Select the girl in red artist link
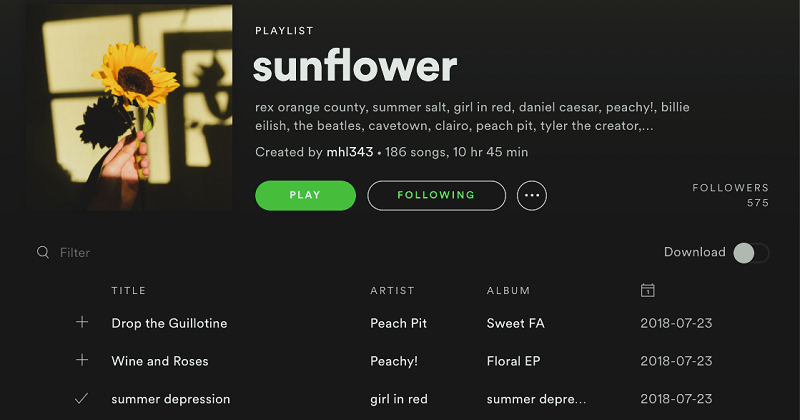 click(x=399, y=399)
